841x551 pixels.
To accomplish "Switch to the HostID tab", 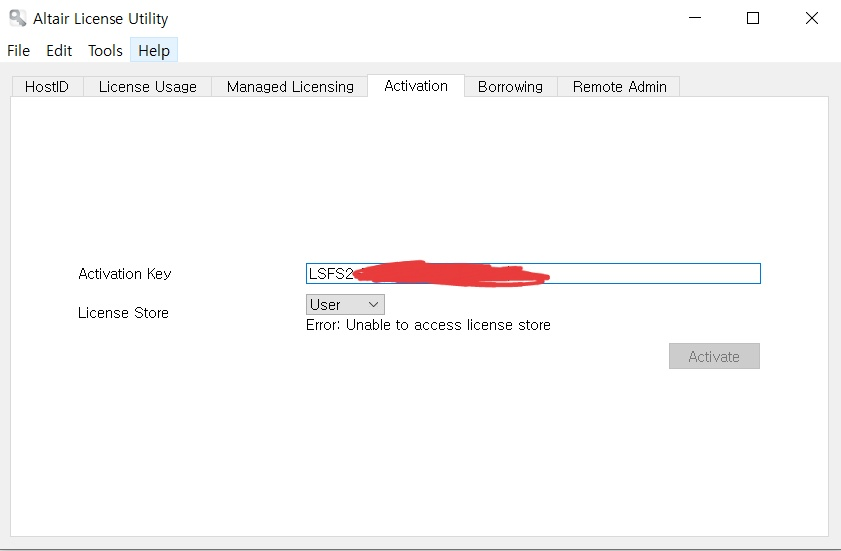I will click(x=47, y=86).
